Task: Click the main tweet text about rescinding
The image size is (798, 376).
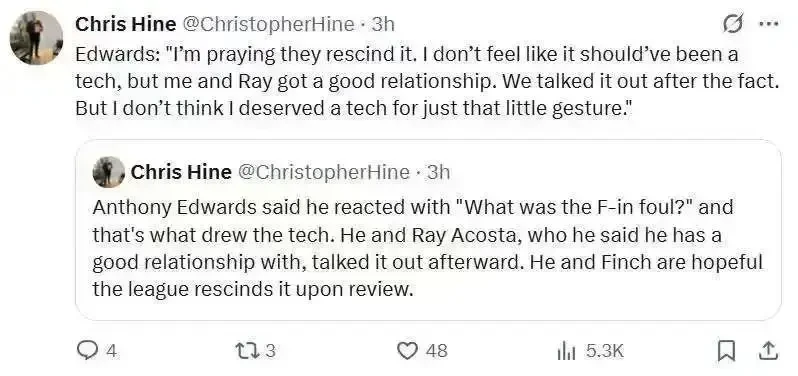Action: click(x=428, y=81)
